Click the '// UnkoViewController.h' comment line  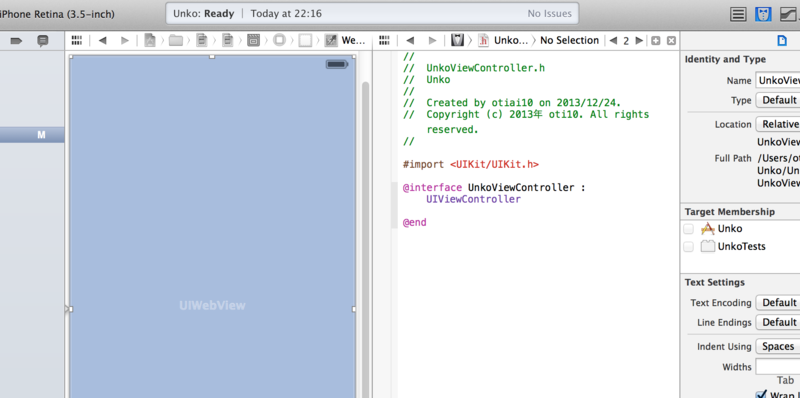pyautogui.click(x=474, y=68)
